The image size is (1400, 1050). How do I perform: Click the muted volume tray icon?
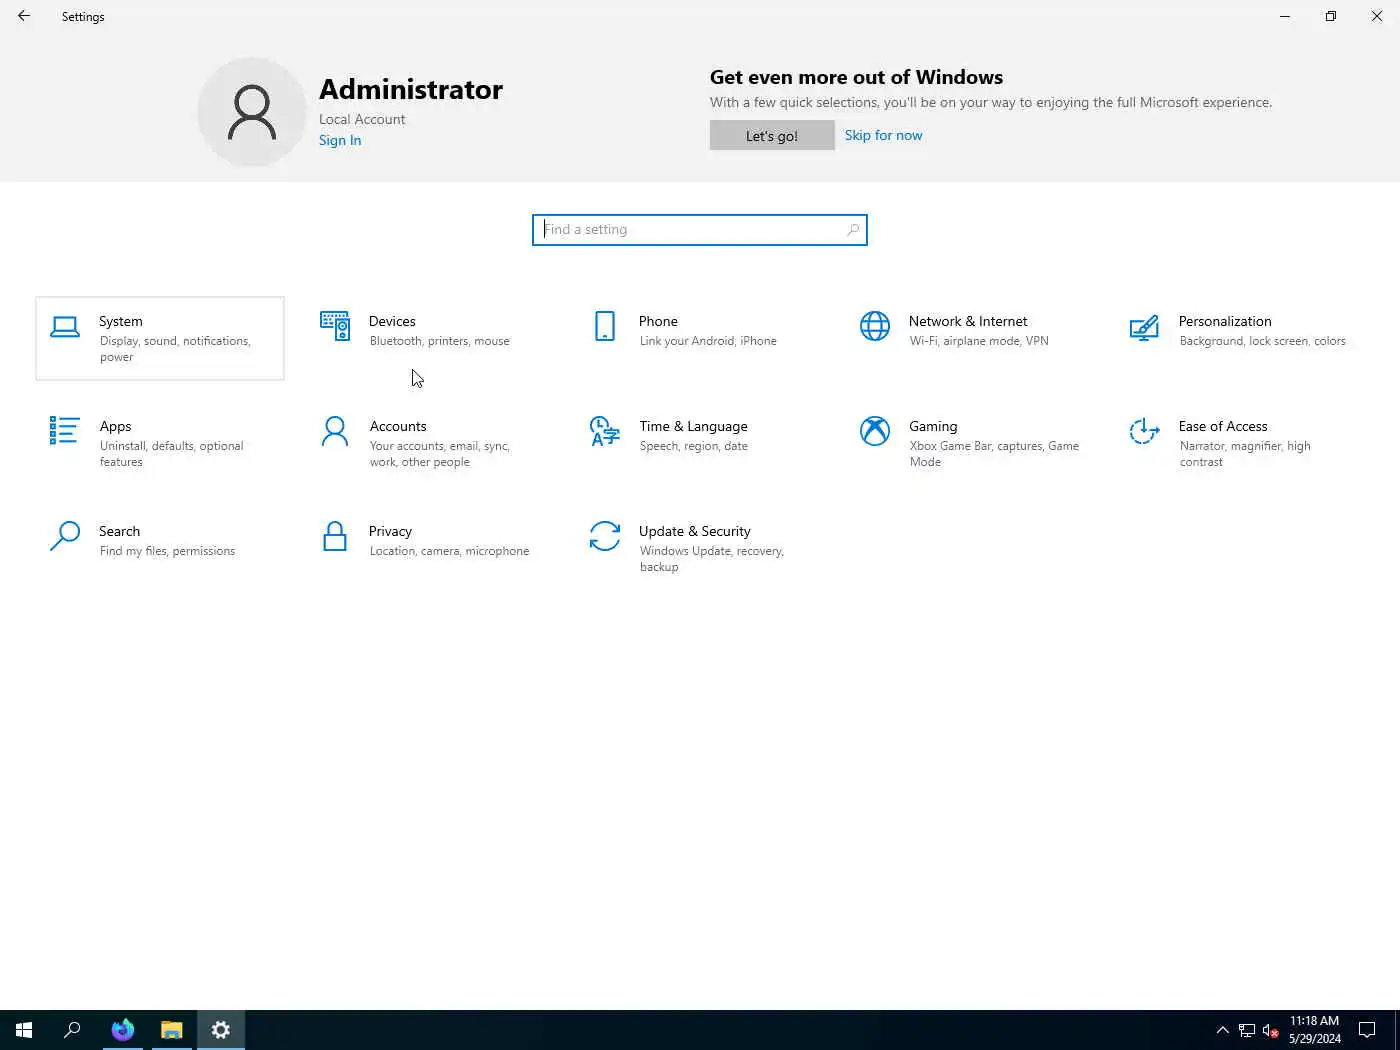click(1270, 1030)
